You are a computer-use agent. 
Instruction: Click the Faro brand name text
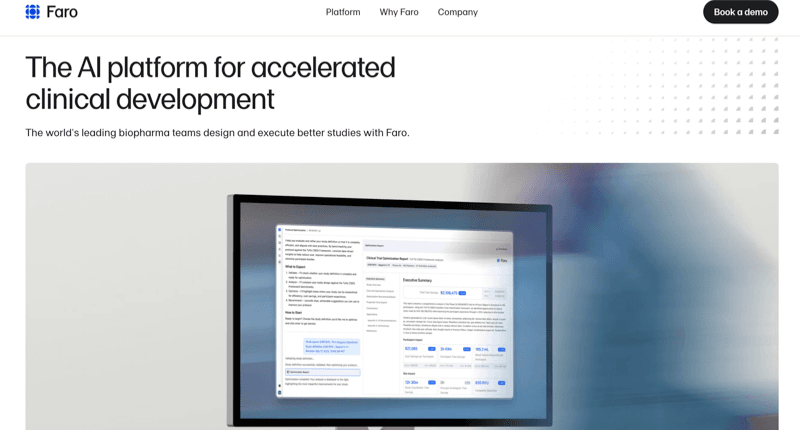tap(62, 12)
